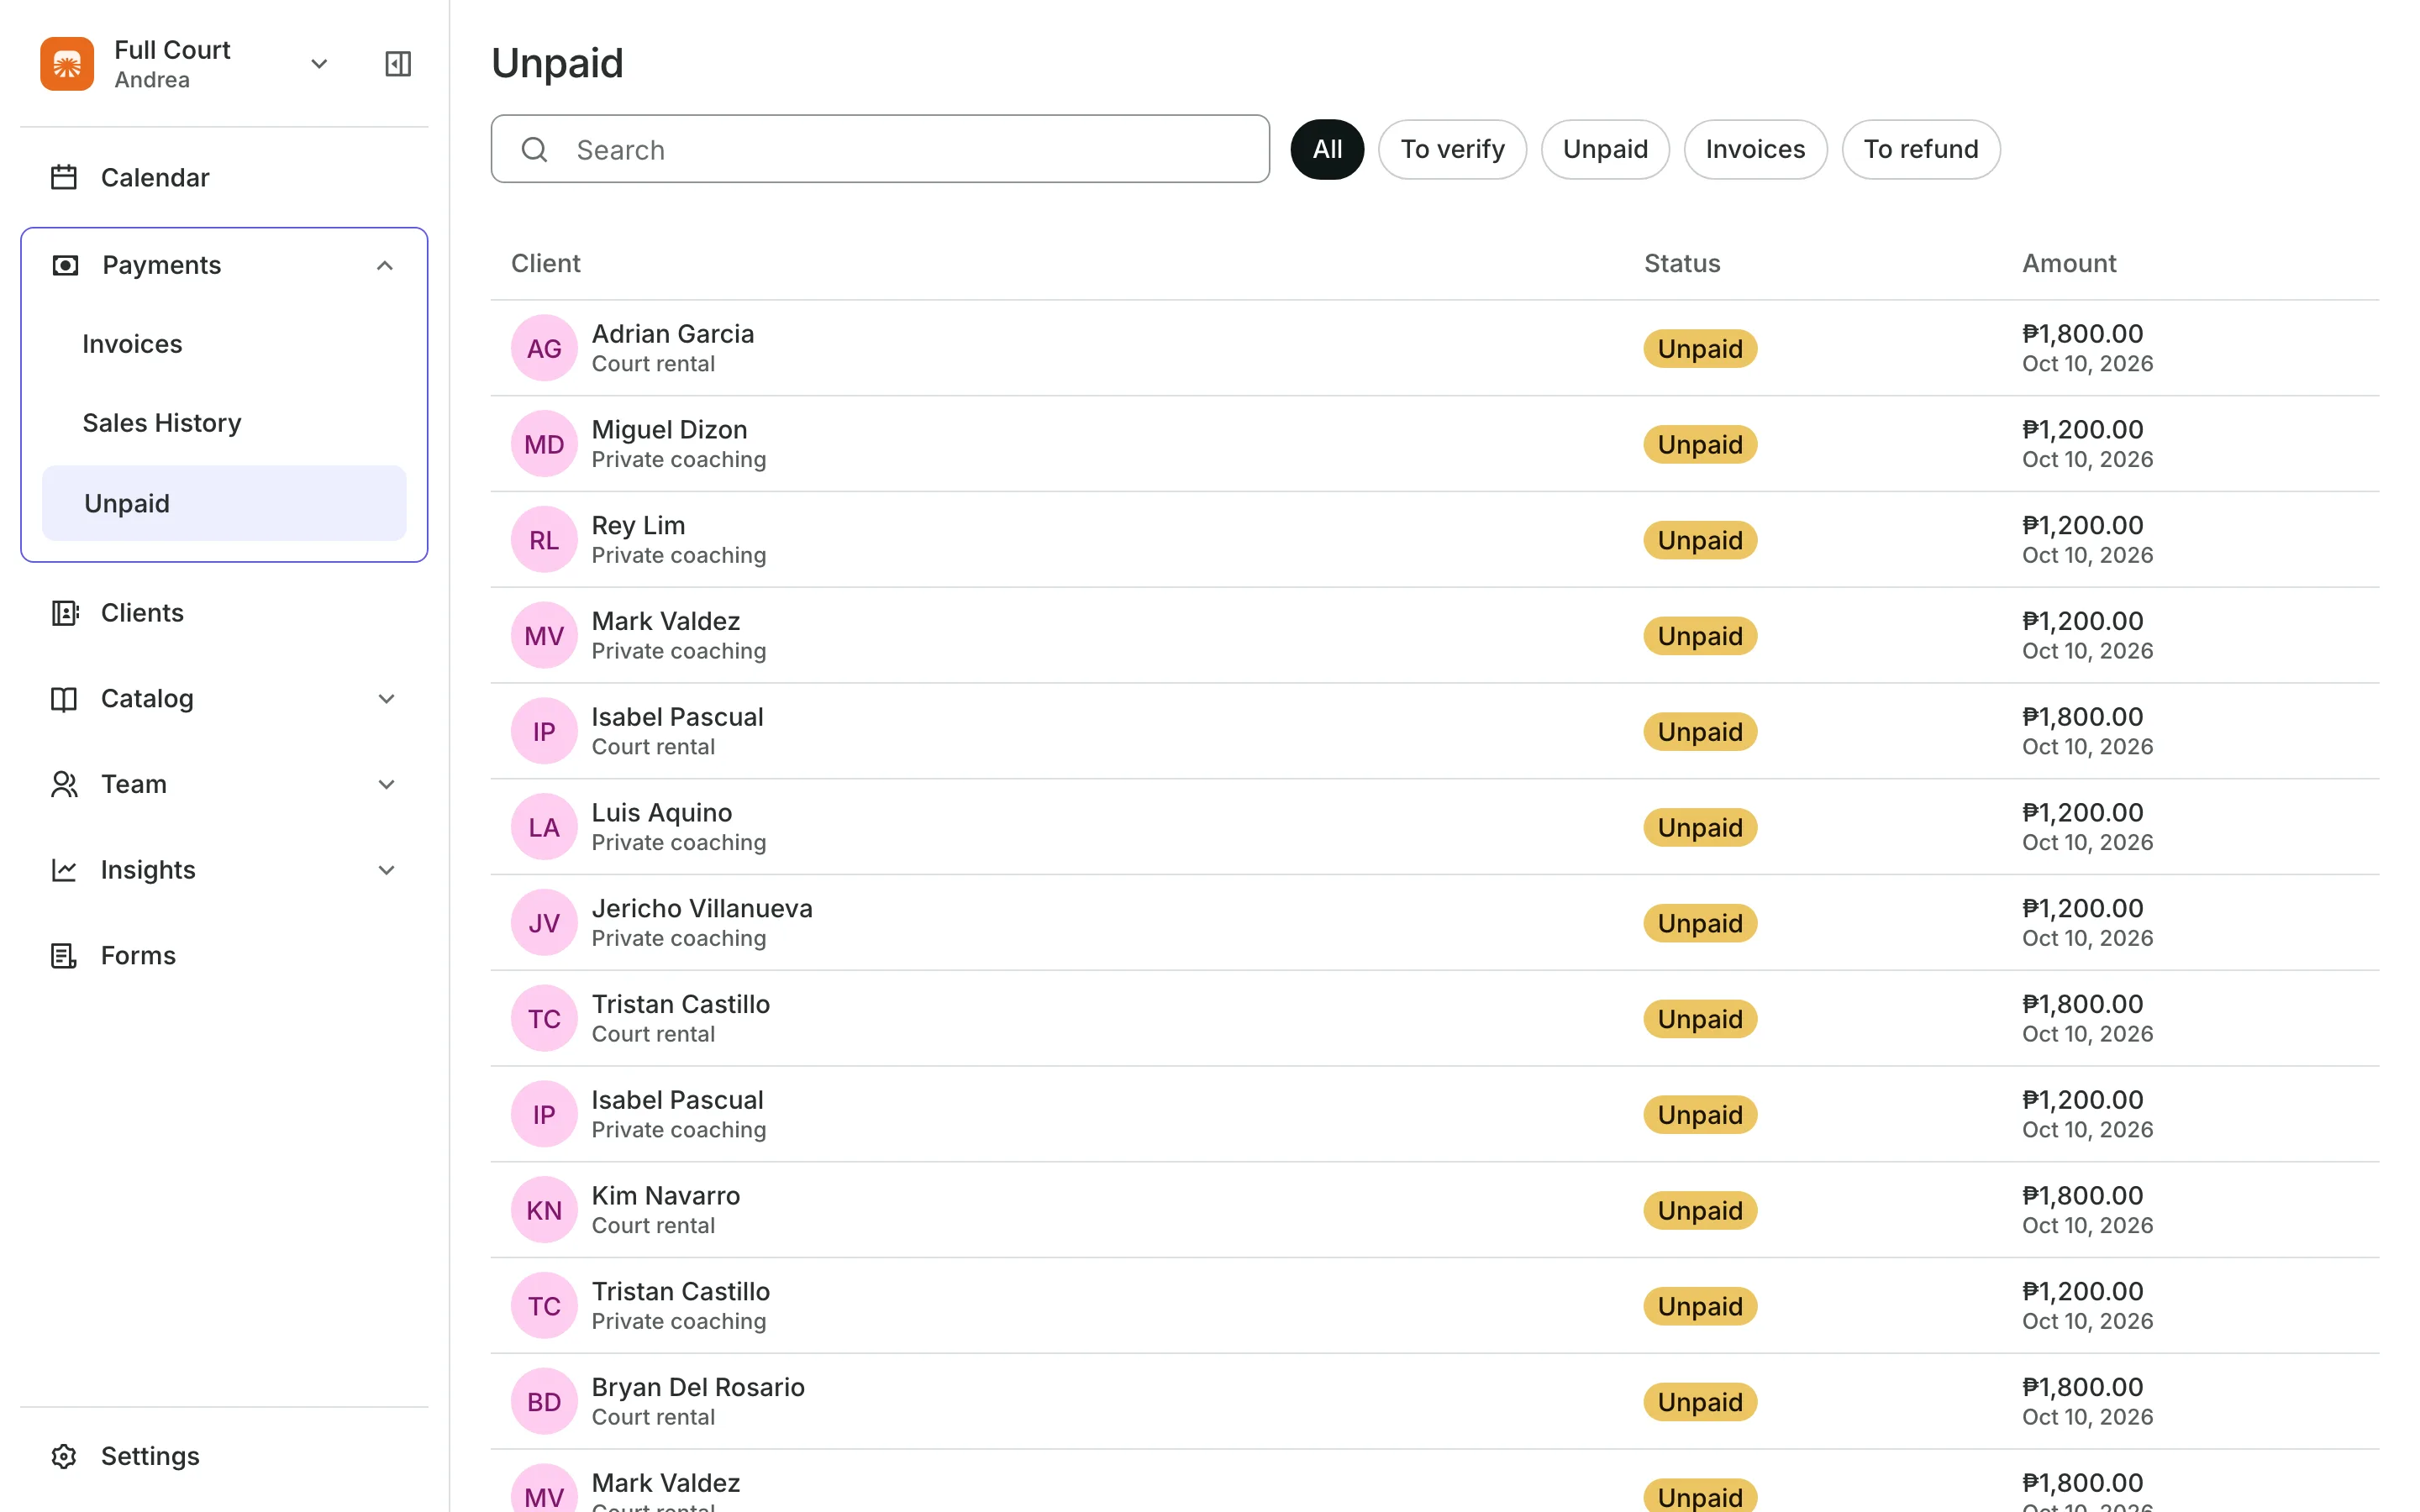Image resolution: width=2420 pixels, height=1512 pixels.
Task: Click the Unpaid badge on Kim Navarro's row
Action: click(1700, 1210)
